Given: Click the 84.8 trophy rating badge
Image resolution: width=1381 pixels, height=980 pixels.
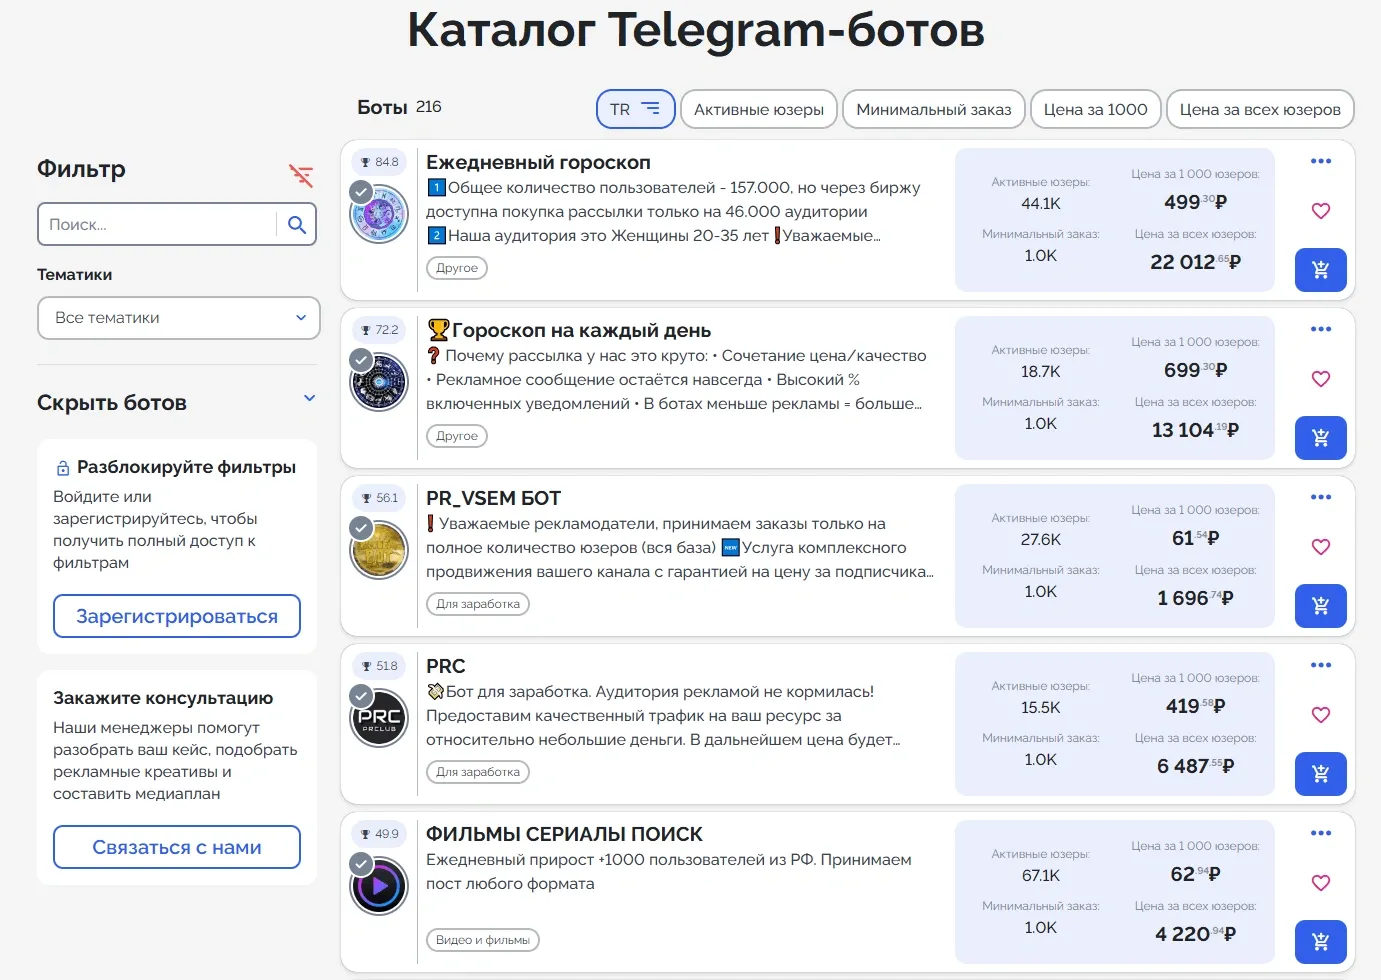Looking at the screenshot, I should pyautogui.click(x=379, y=162).
